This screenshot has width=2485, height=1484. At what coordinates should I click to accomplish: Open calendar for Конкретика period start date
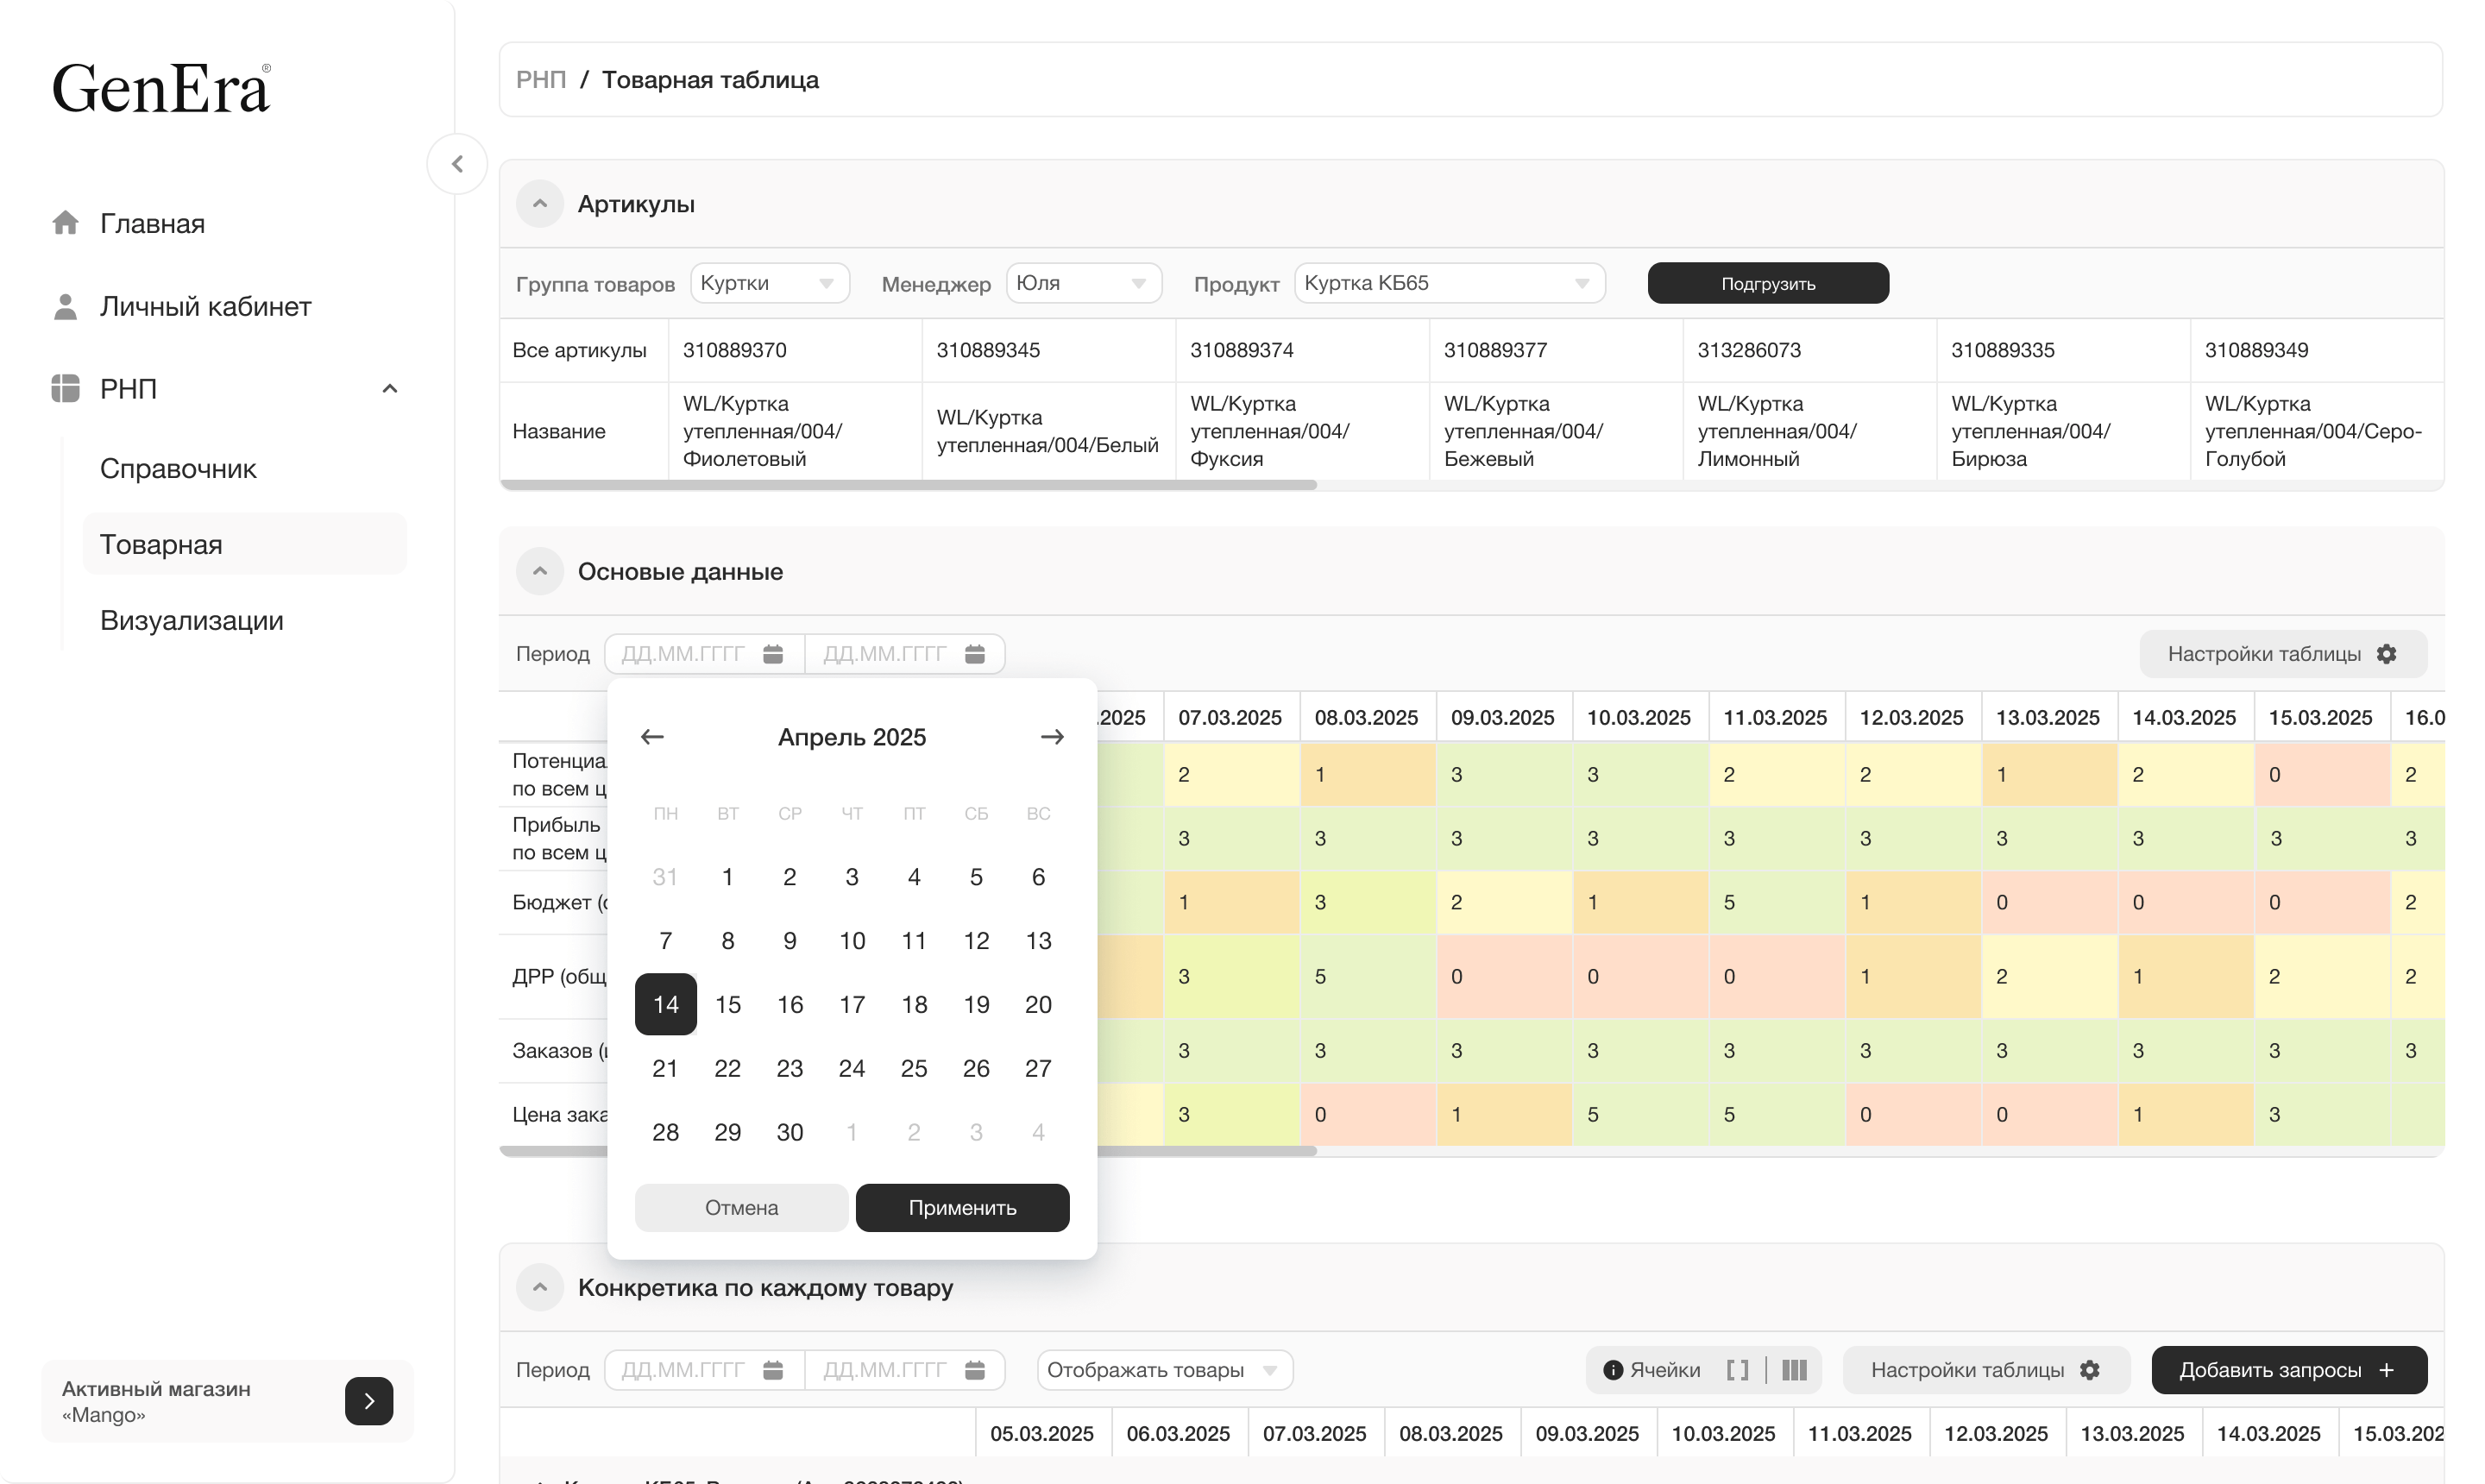tap(773, 1370)
